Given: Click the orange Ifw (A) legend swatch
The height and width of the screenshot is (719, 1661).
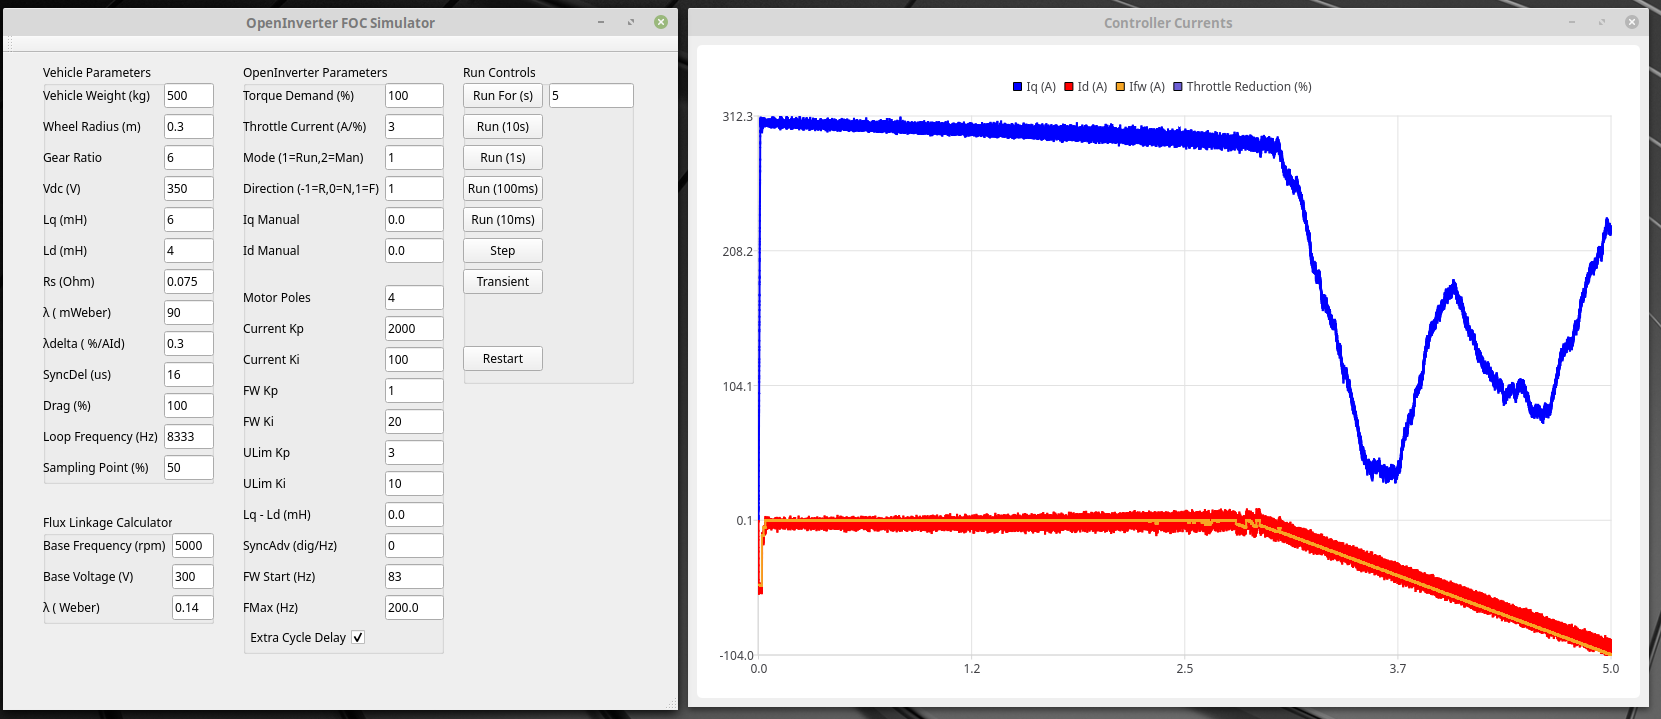Looking at the screenshot, I should point(1121,87).
